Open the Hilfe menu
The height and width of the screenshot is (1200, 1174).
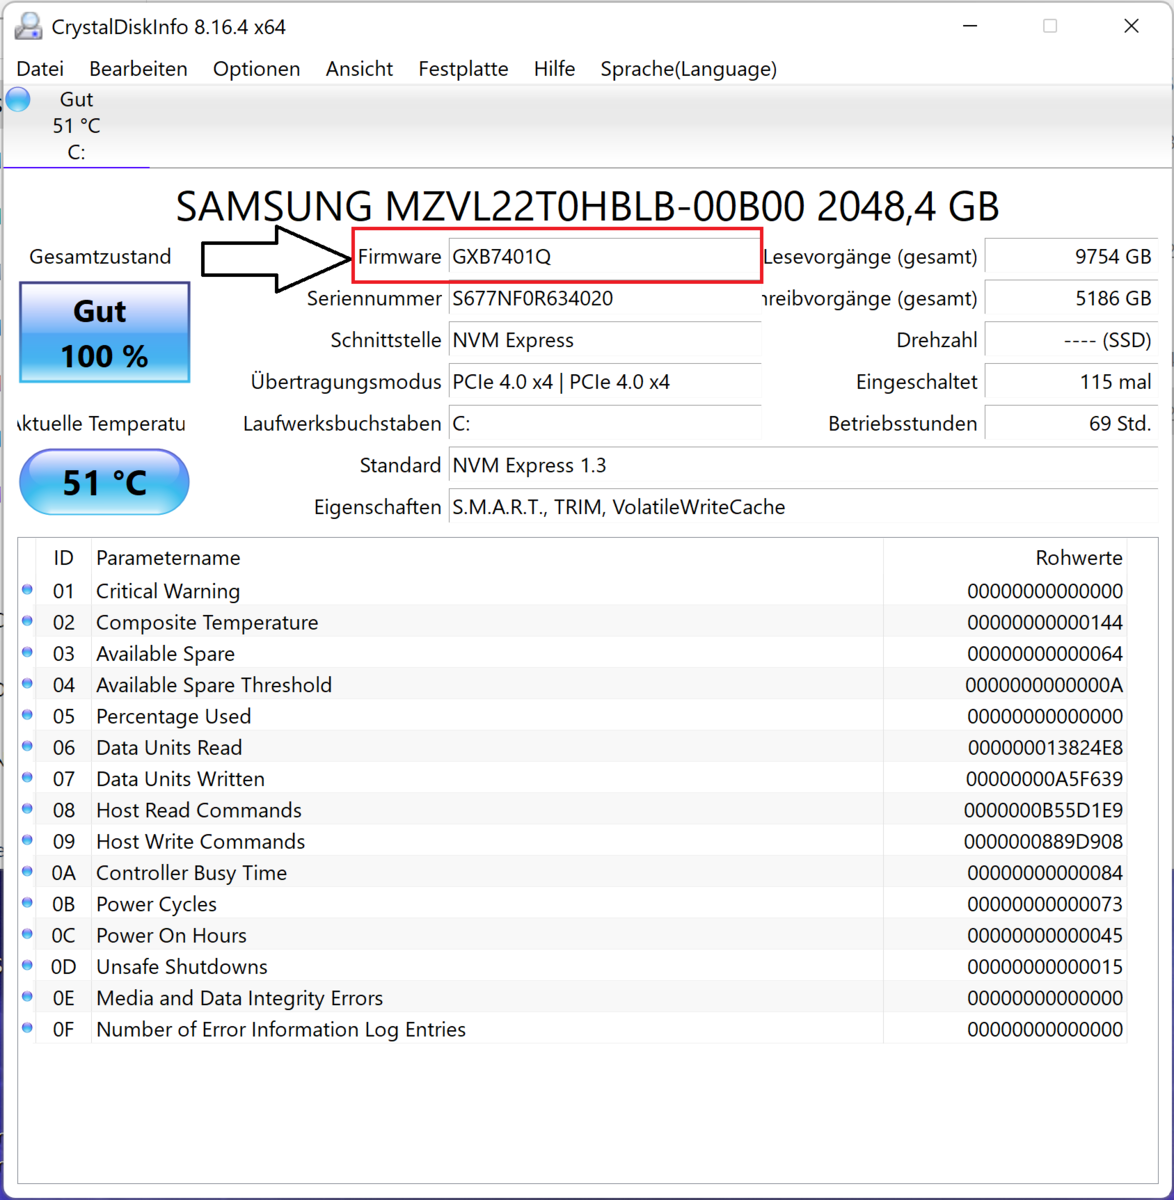click(x=554, y=69)
